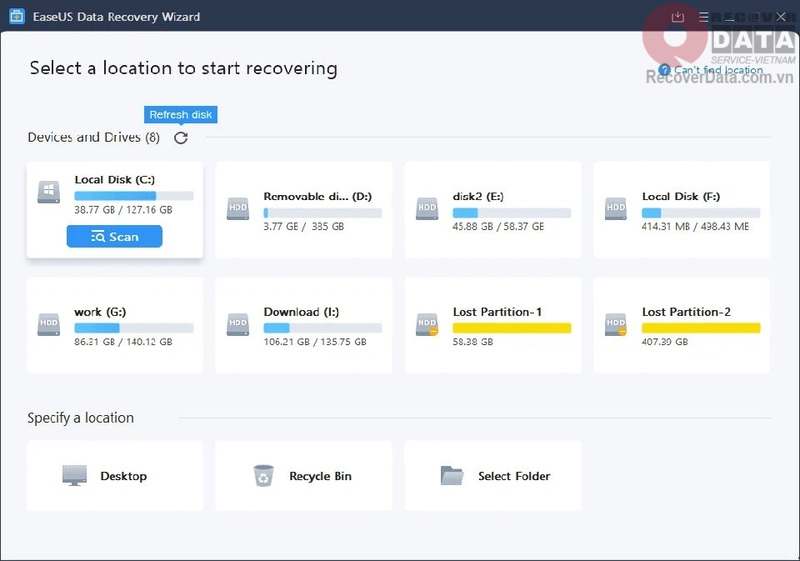The image size is (800, 561).
Task: Click the usage bar of Removable disk (D:)
Action: click(322, 213)
